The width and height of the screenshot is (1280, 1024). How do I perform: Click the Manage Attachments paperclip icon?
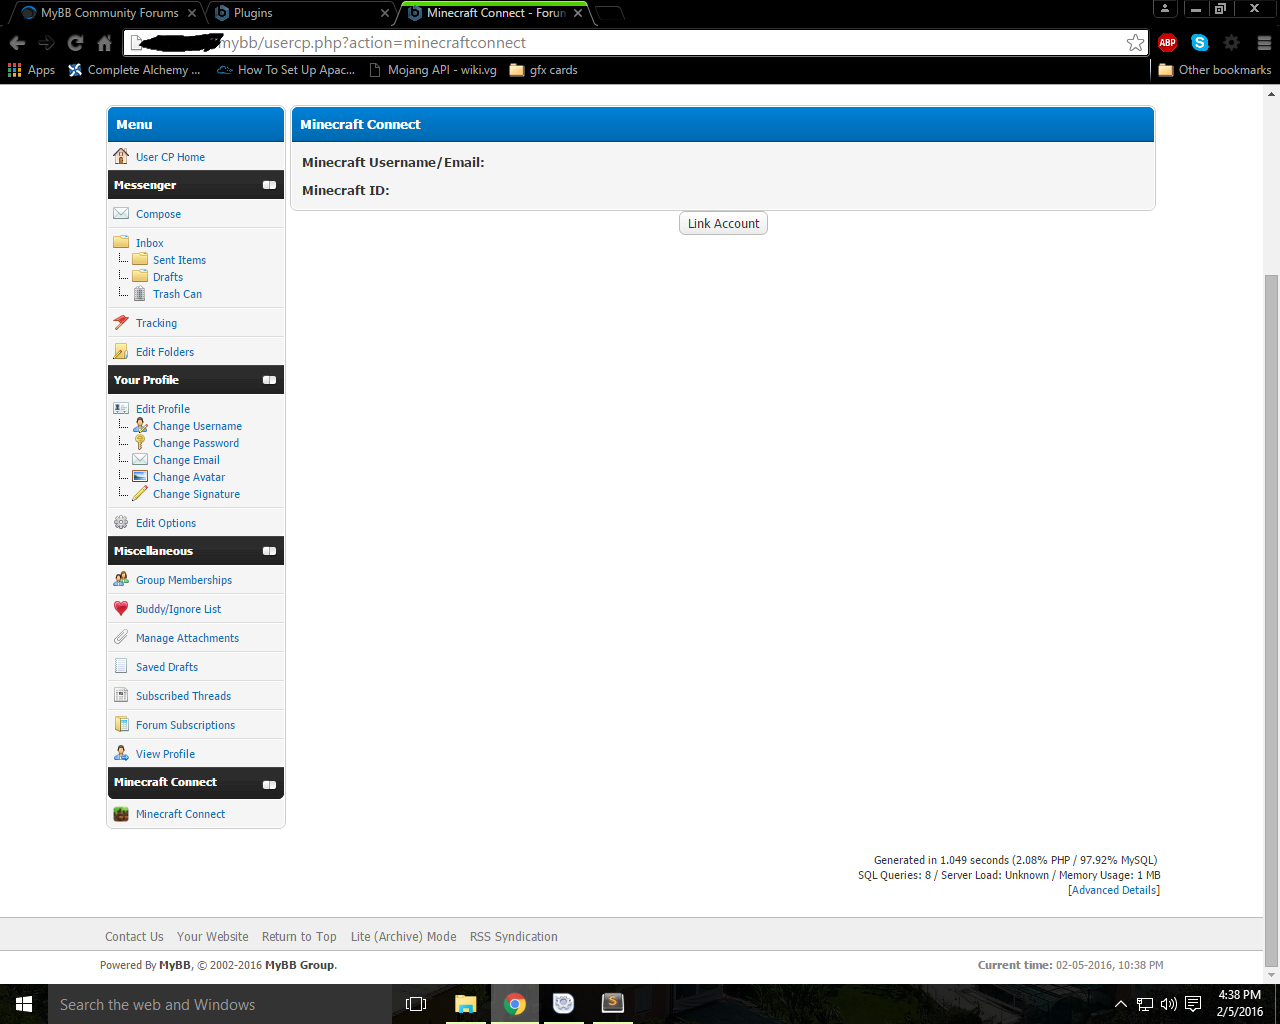tap(121, 637)
